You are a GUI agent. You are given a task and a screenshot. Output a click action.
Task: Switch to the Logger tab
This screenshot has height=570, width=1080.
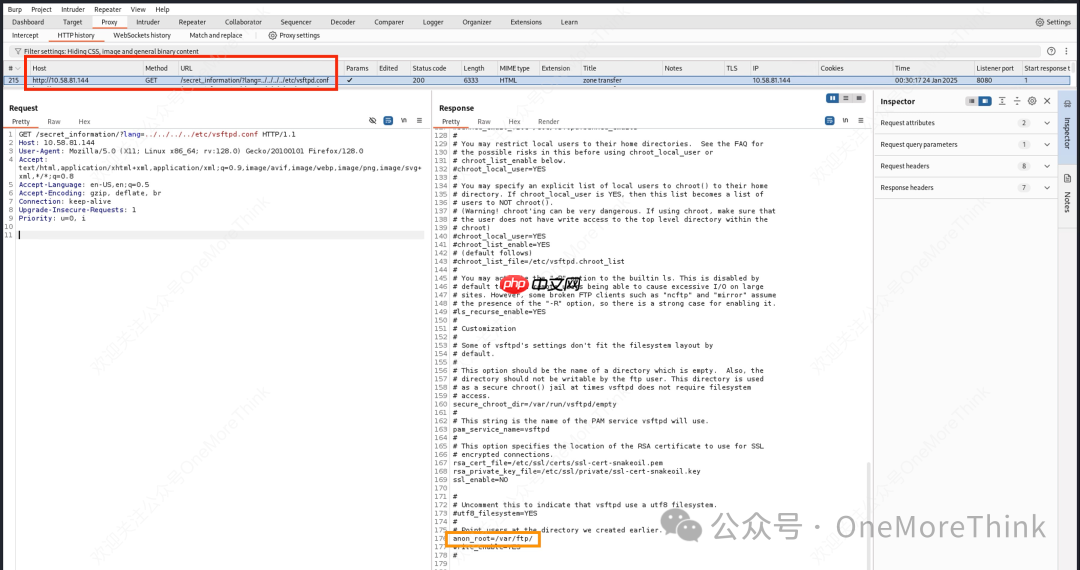(x=433, y=22)
